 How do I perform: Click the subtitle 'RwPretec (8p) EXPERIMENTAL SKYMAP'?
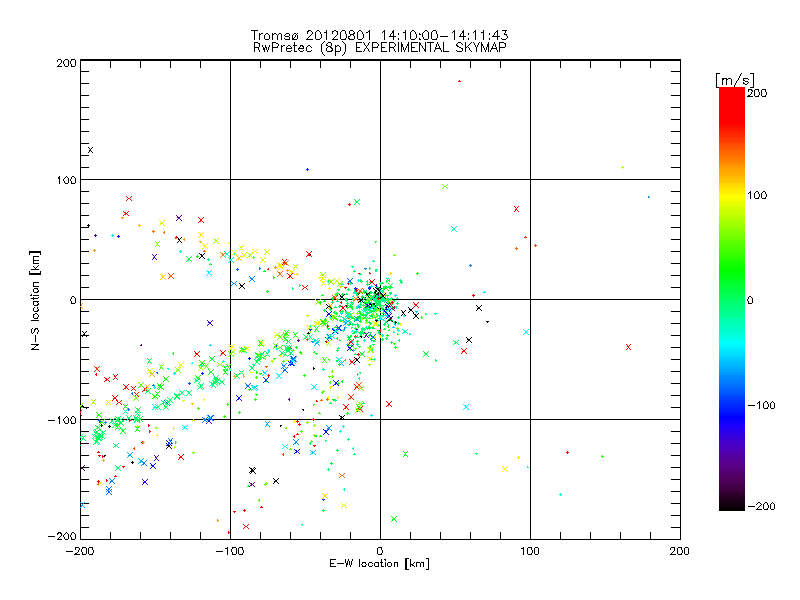379,48
